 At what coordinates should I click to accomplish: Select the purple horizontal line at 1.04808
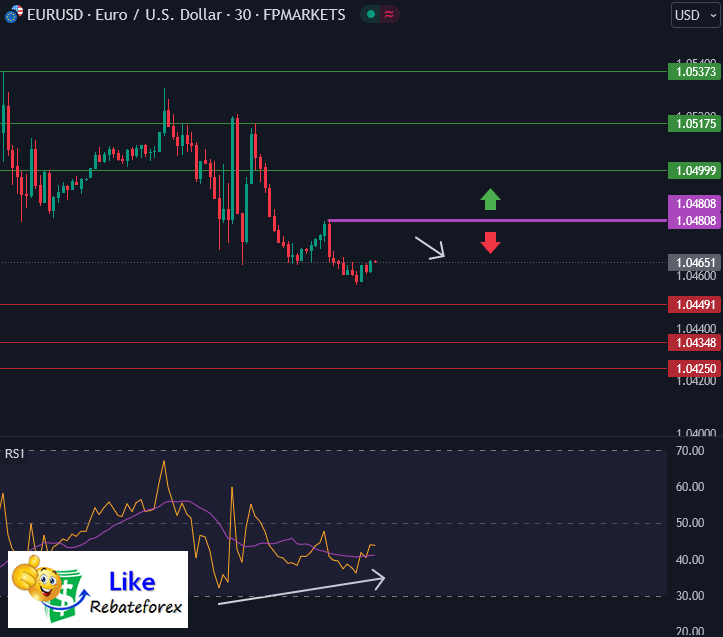(497, 220)
